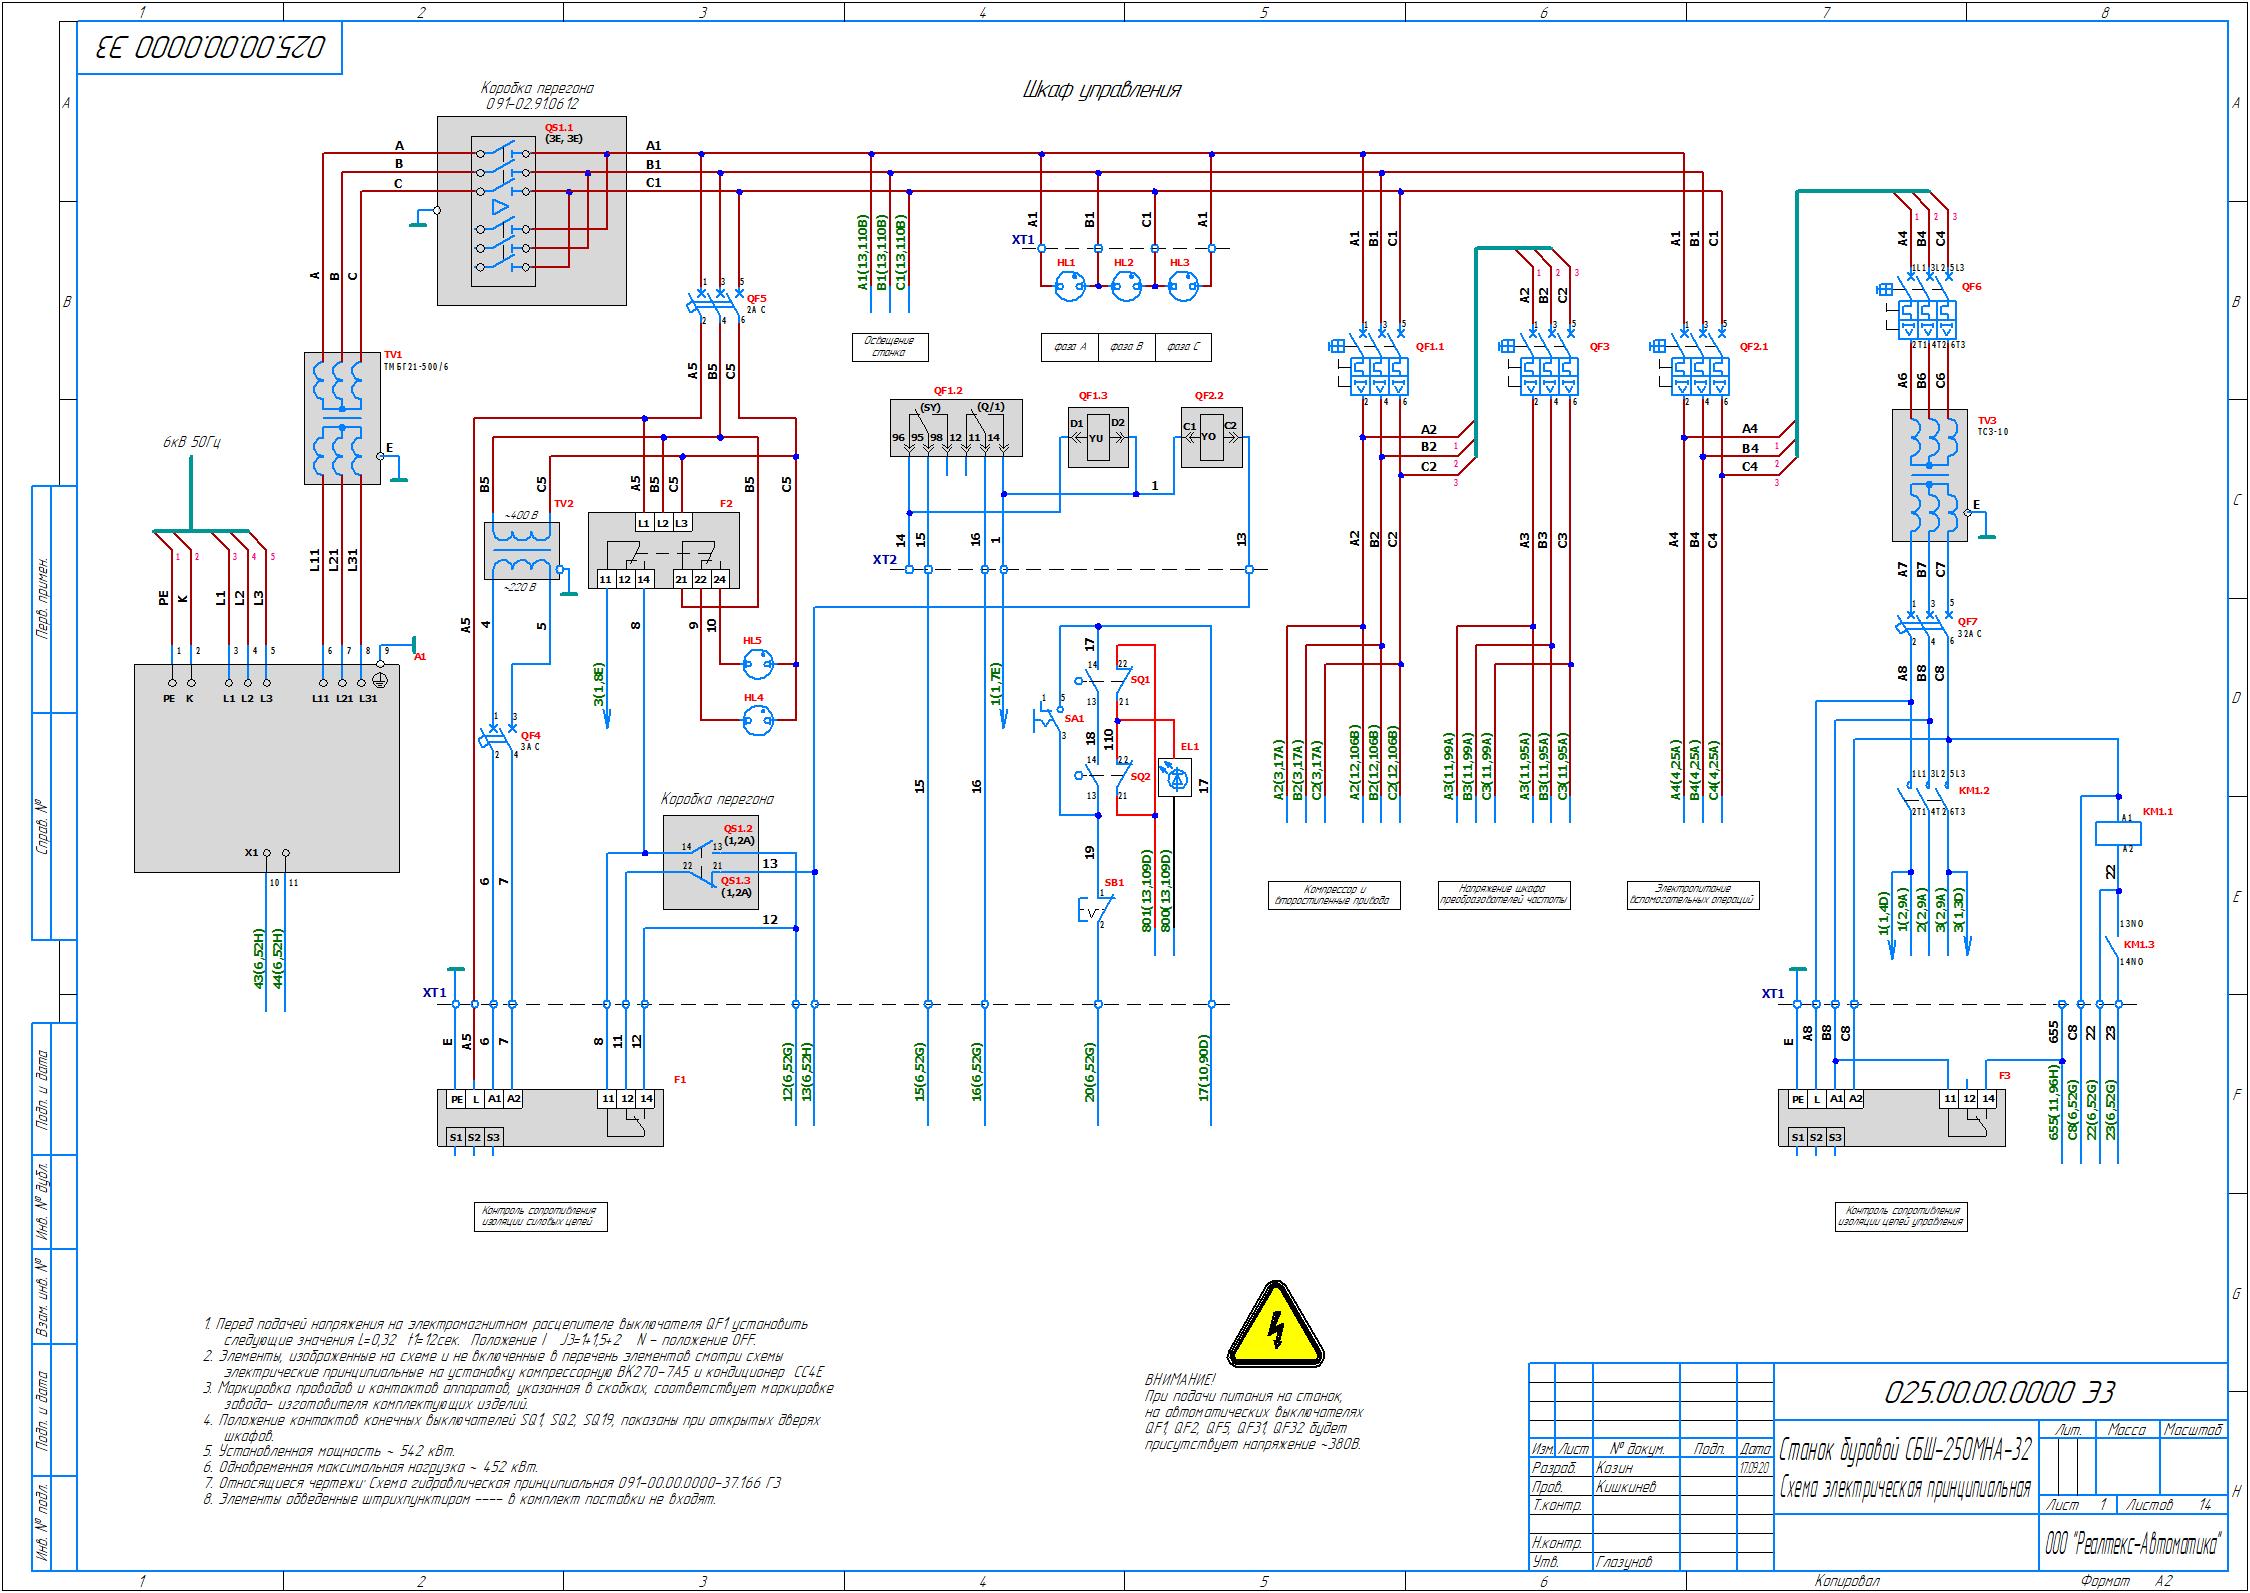Select the SA1 switch symbol

pos(1050,716)
